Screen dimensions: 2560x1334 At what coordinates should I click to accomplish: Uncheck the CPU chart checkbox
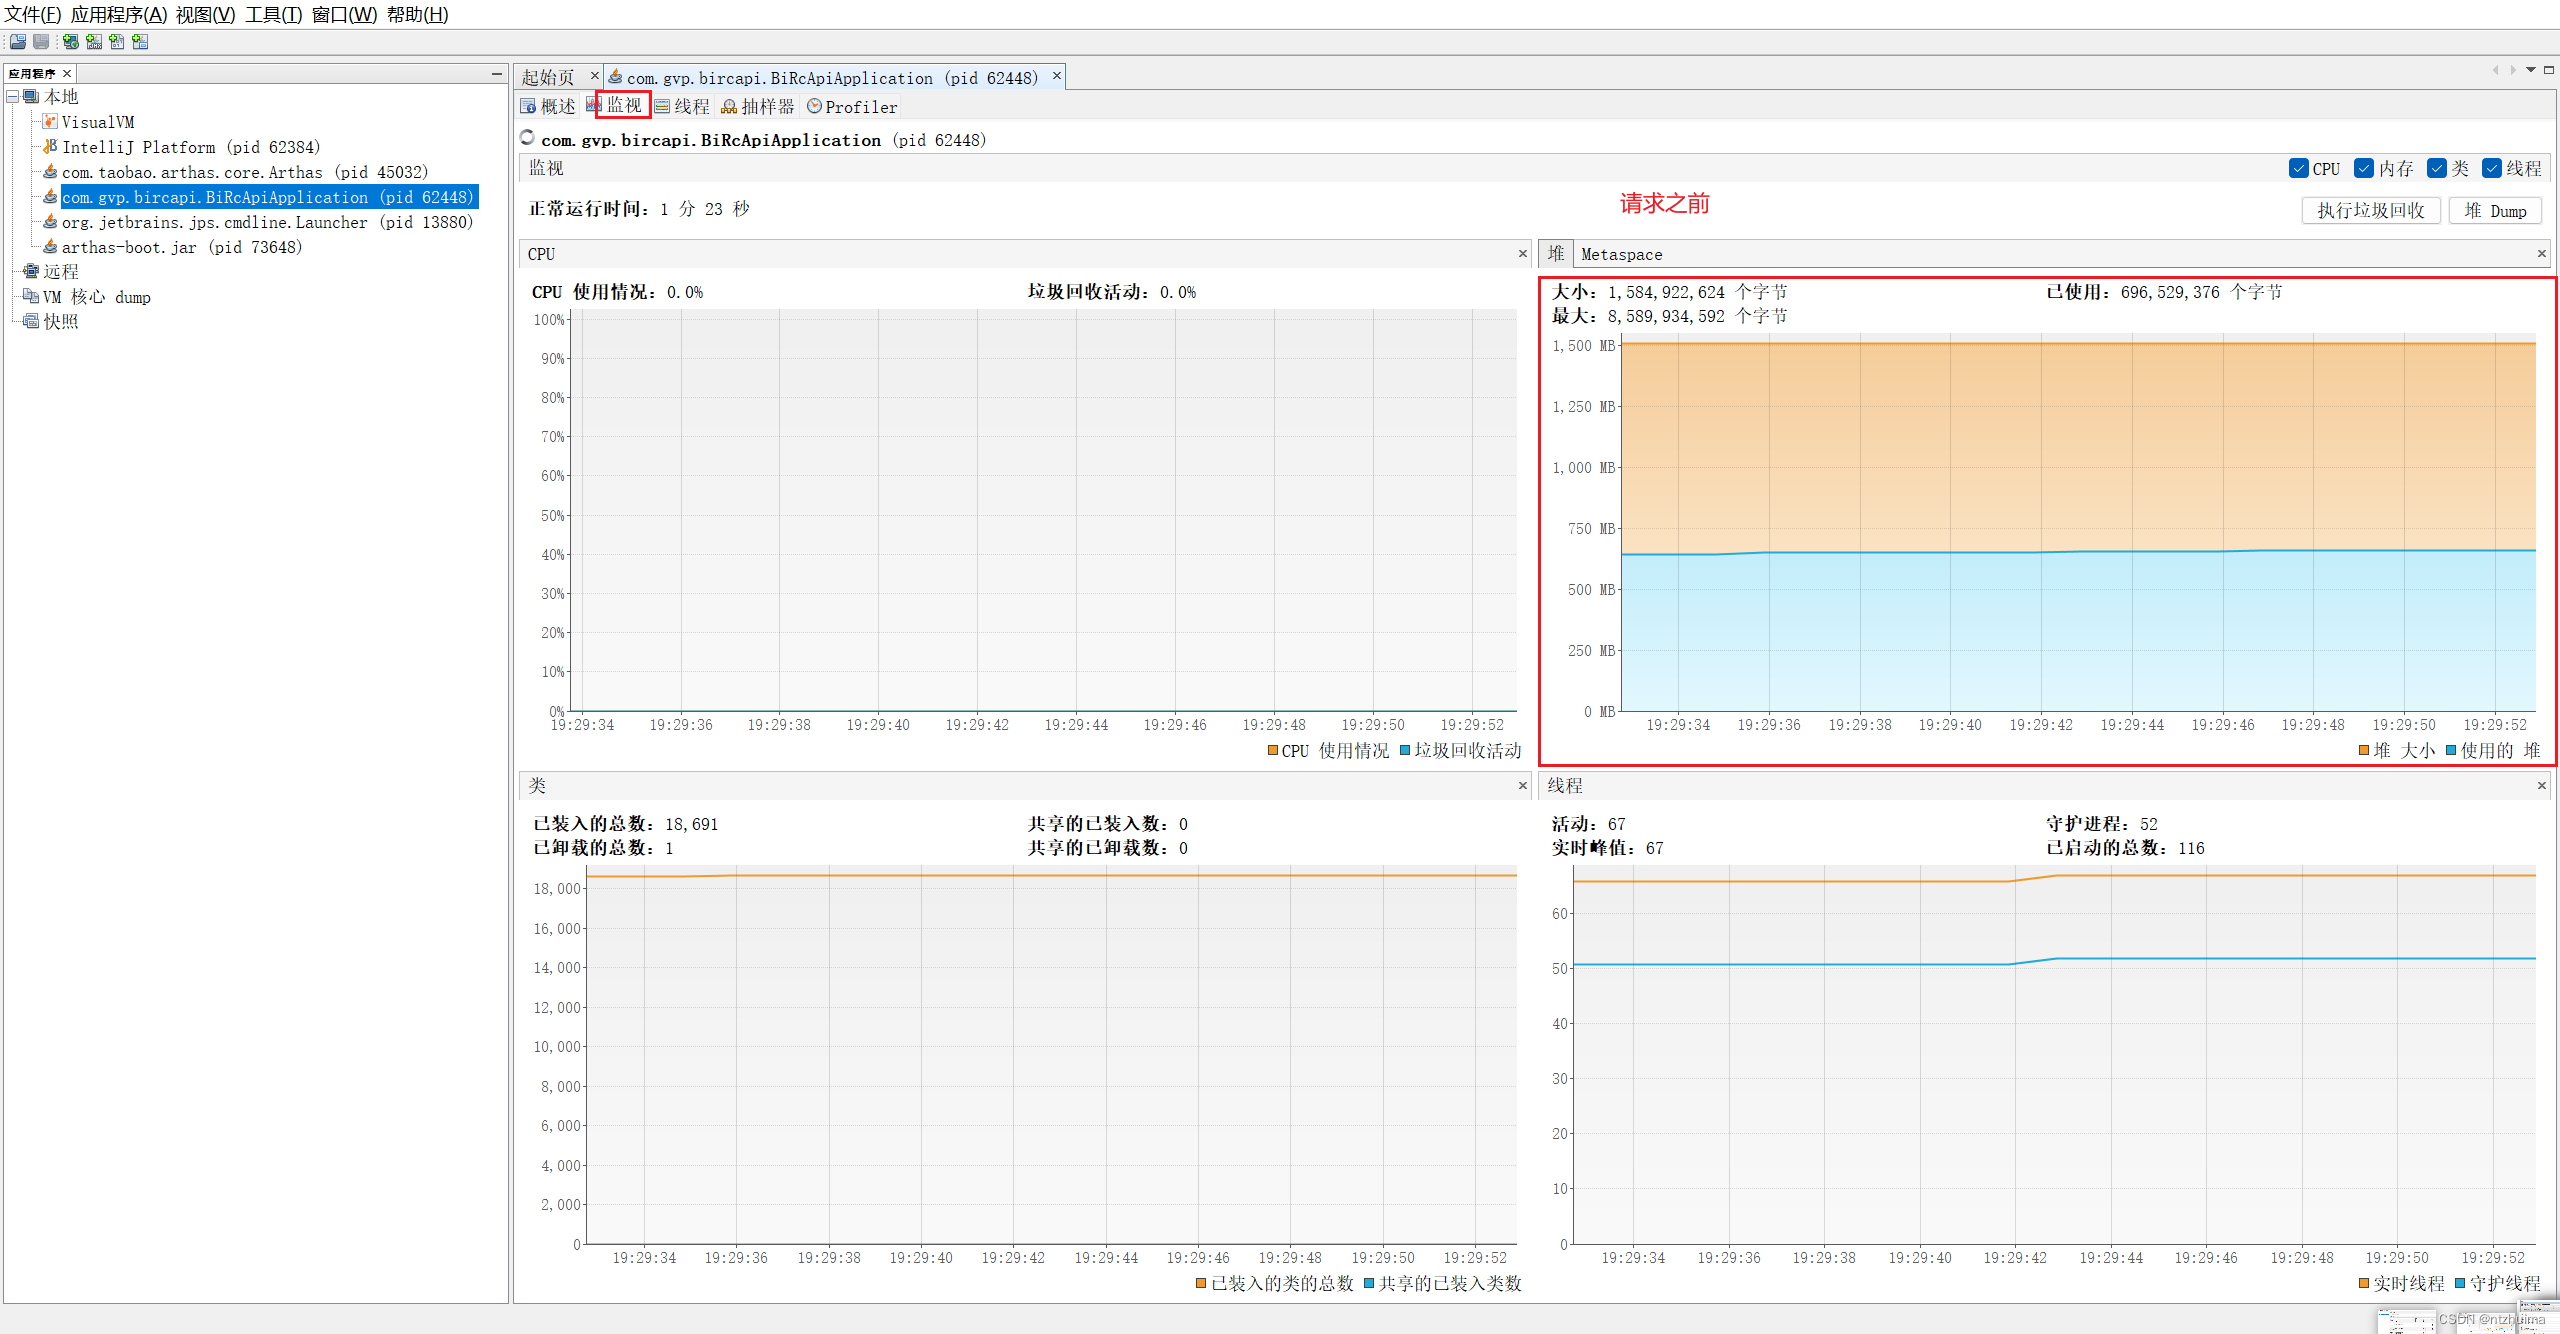[x=2298, y=168]
